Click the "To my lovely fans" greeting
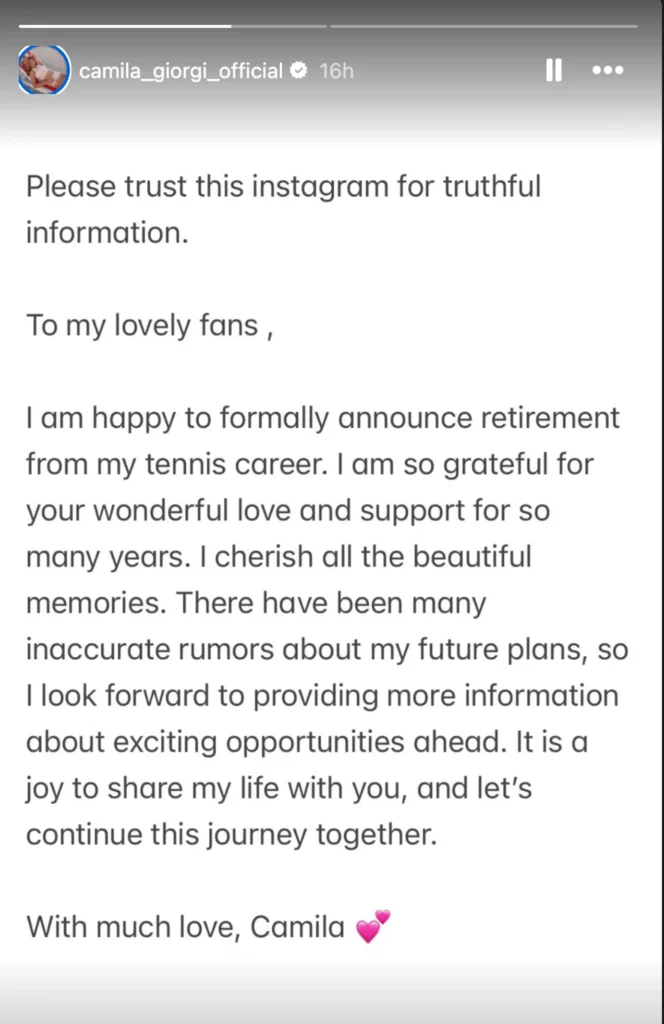This screenshot has width=664, height=1024. click(150, 326)
